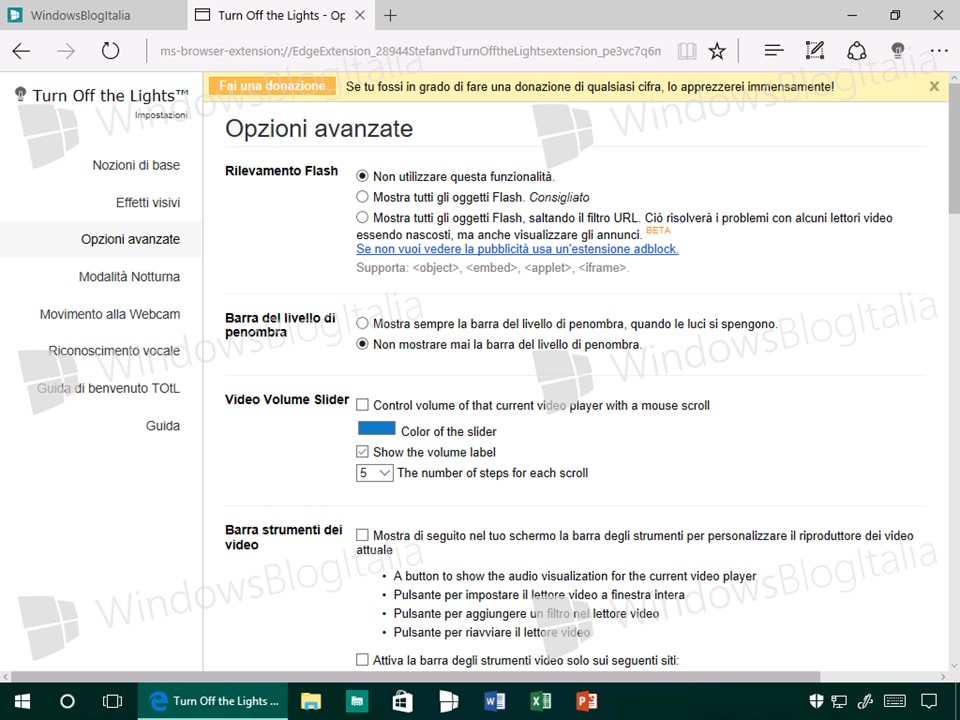Select 'Mostra tutti gli oggetti Flash. Consigliato' option
Image resolution: width=960 pixels, height=720 pixels.
tap(362, 197)
